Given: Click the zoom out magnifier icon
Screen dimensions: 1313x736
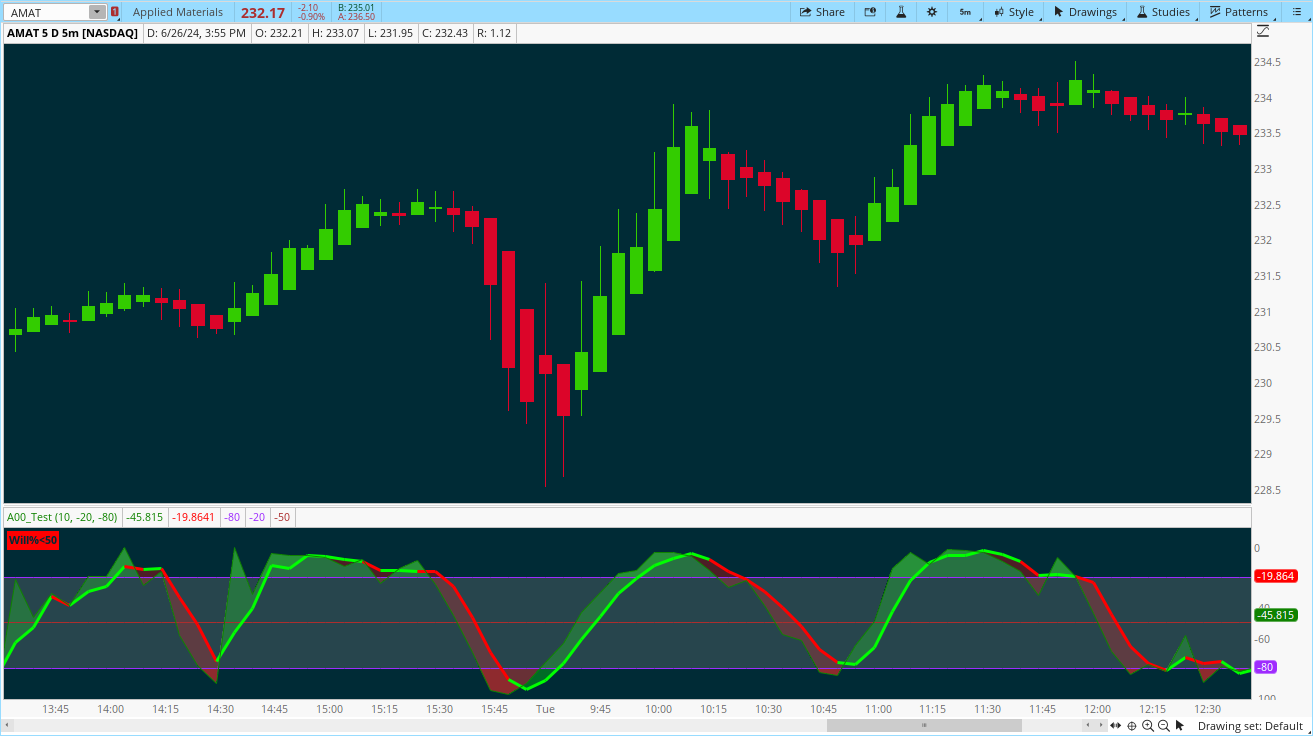Looking at the screenshot, I should [1163, 726].
